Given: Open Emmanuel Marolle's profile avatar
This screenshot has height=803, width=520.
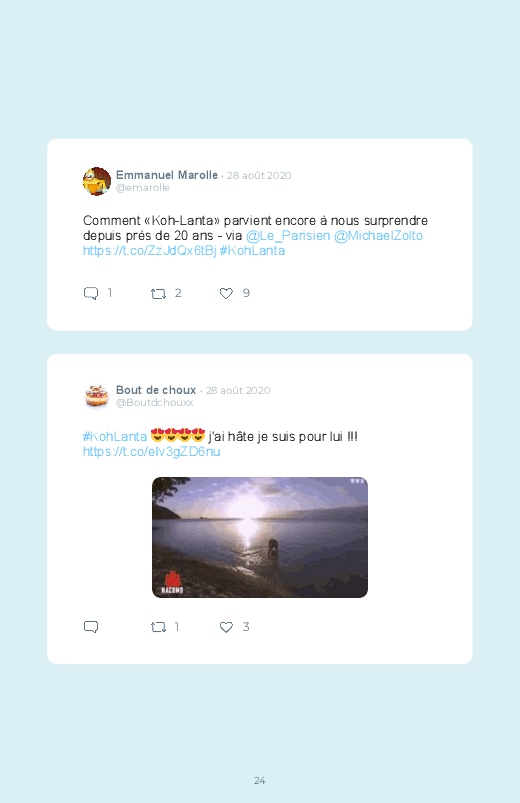Looking at the screenshot, I should click(97, 181).
